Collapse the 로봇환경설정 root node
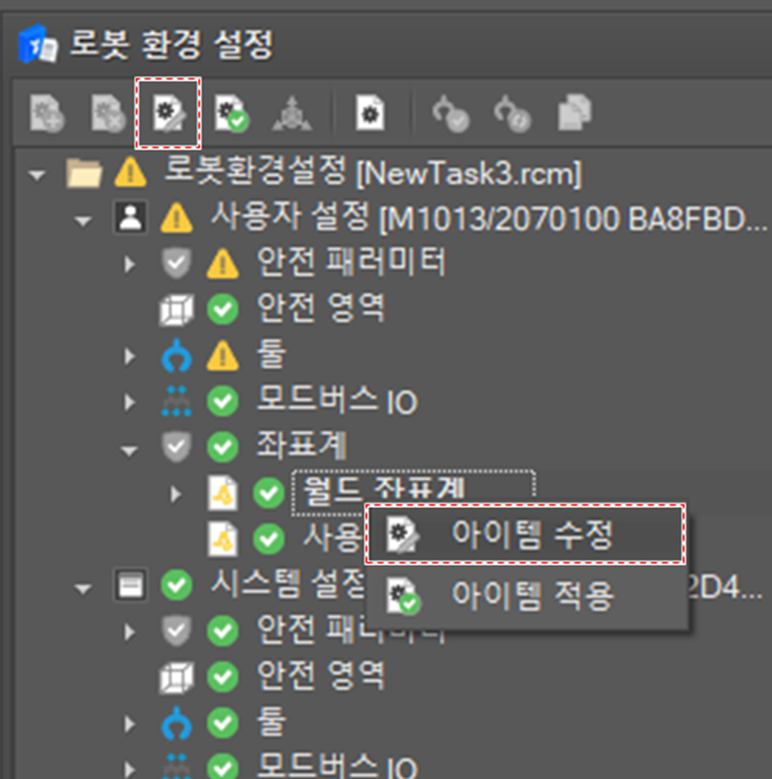This screenshot has width=772, height=779. [38, 174]
